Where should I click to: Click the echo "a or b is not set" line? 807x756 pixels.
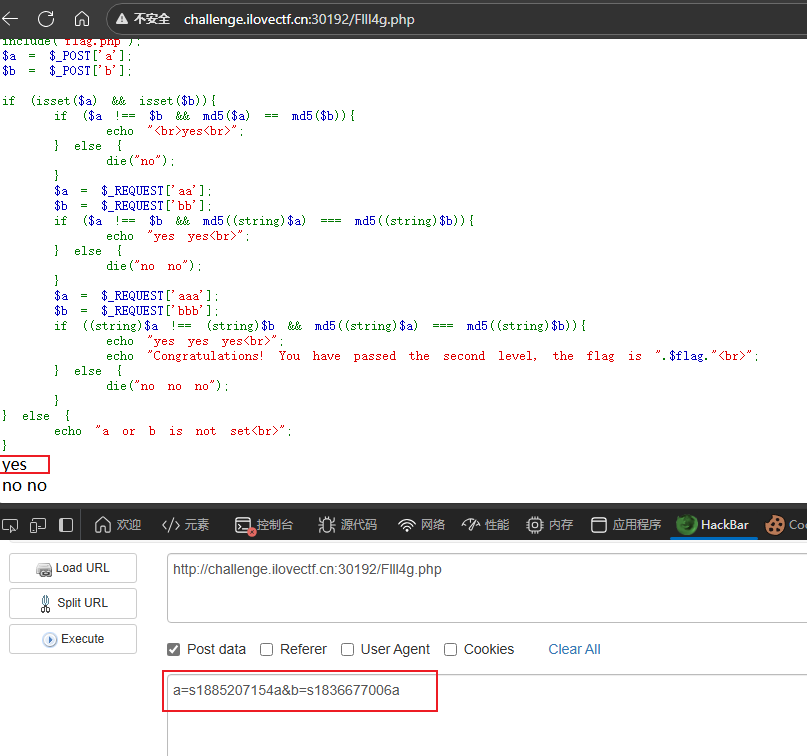[x=173, y=431]
